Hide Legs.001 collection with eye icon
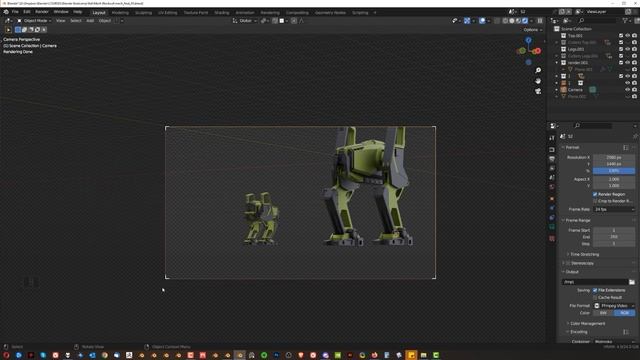640x360 pixels. point(628,49)
